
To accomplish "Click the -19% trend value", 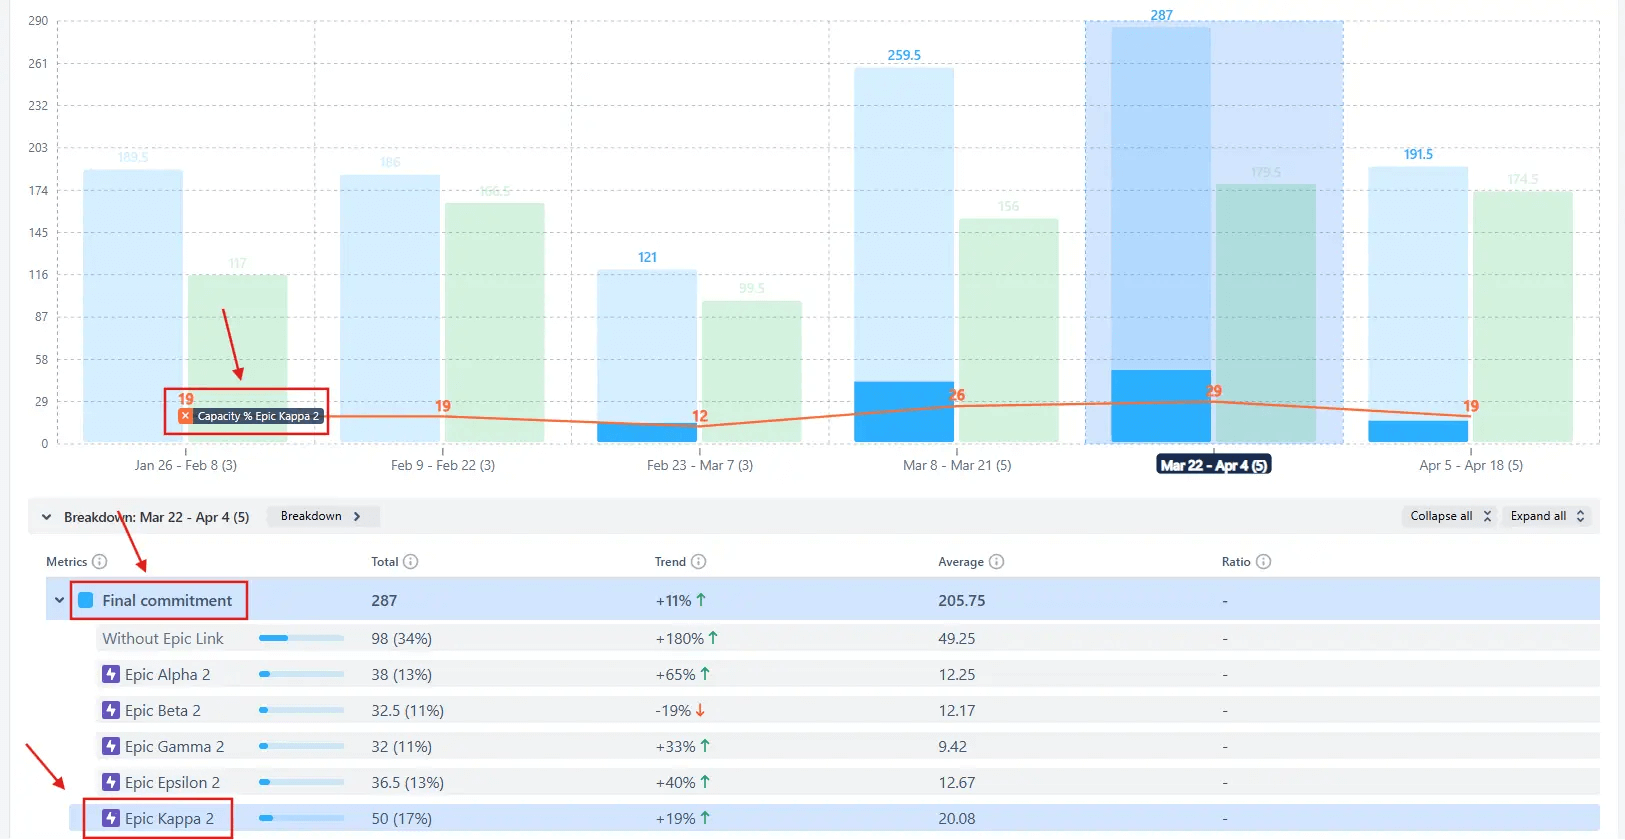I will [673, 710].
